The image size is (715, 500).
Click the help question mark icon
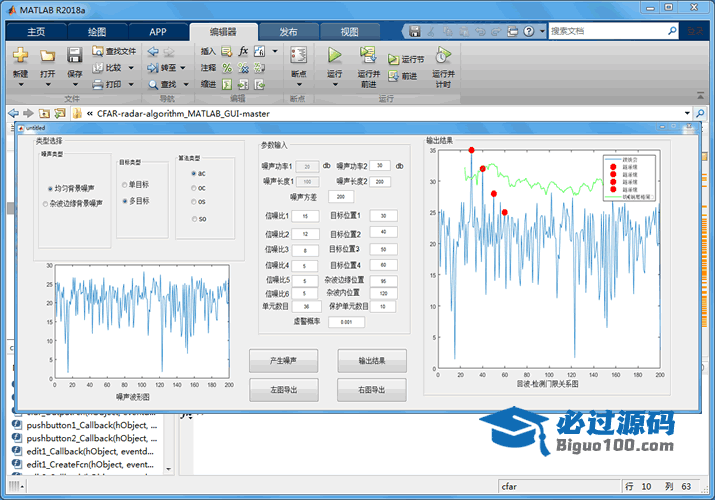(x=528, y=31)
